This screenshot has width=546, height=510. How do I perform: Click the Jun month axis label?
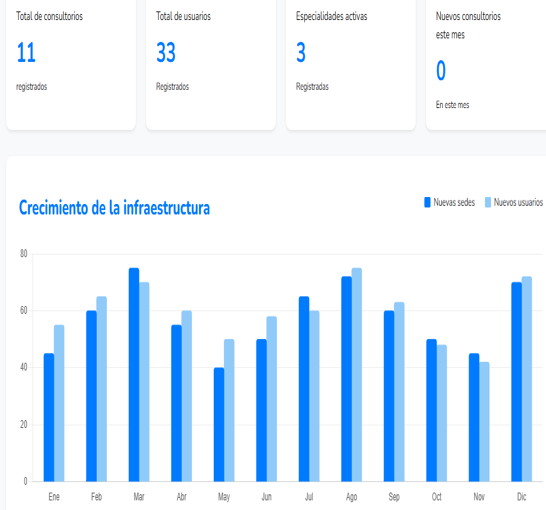267,496
